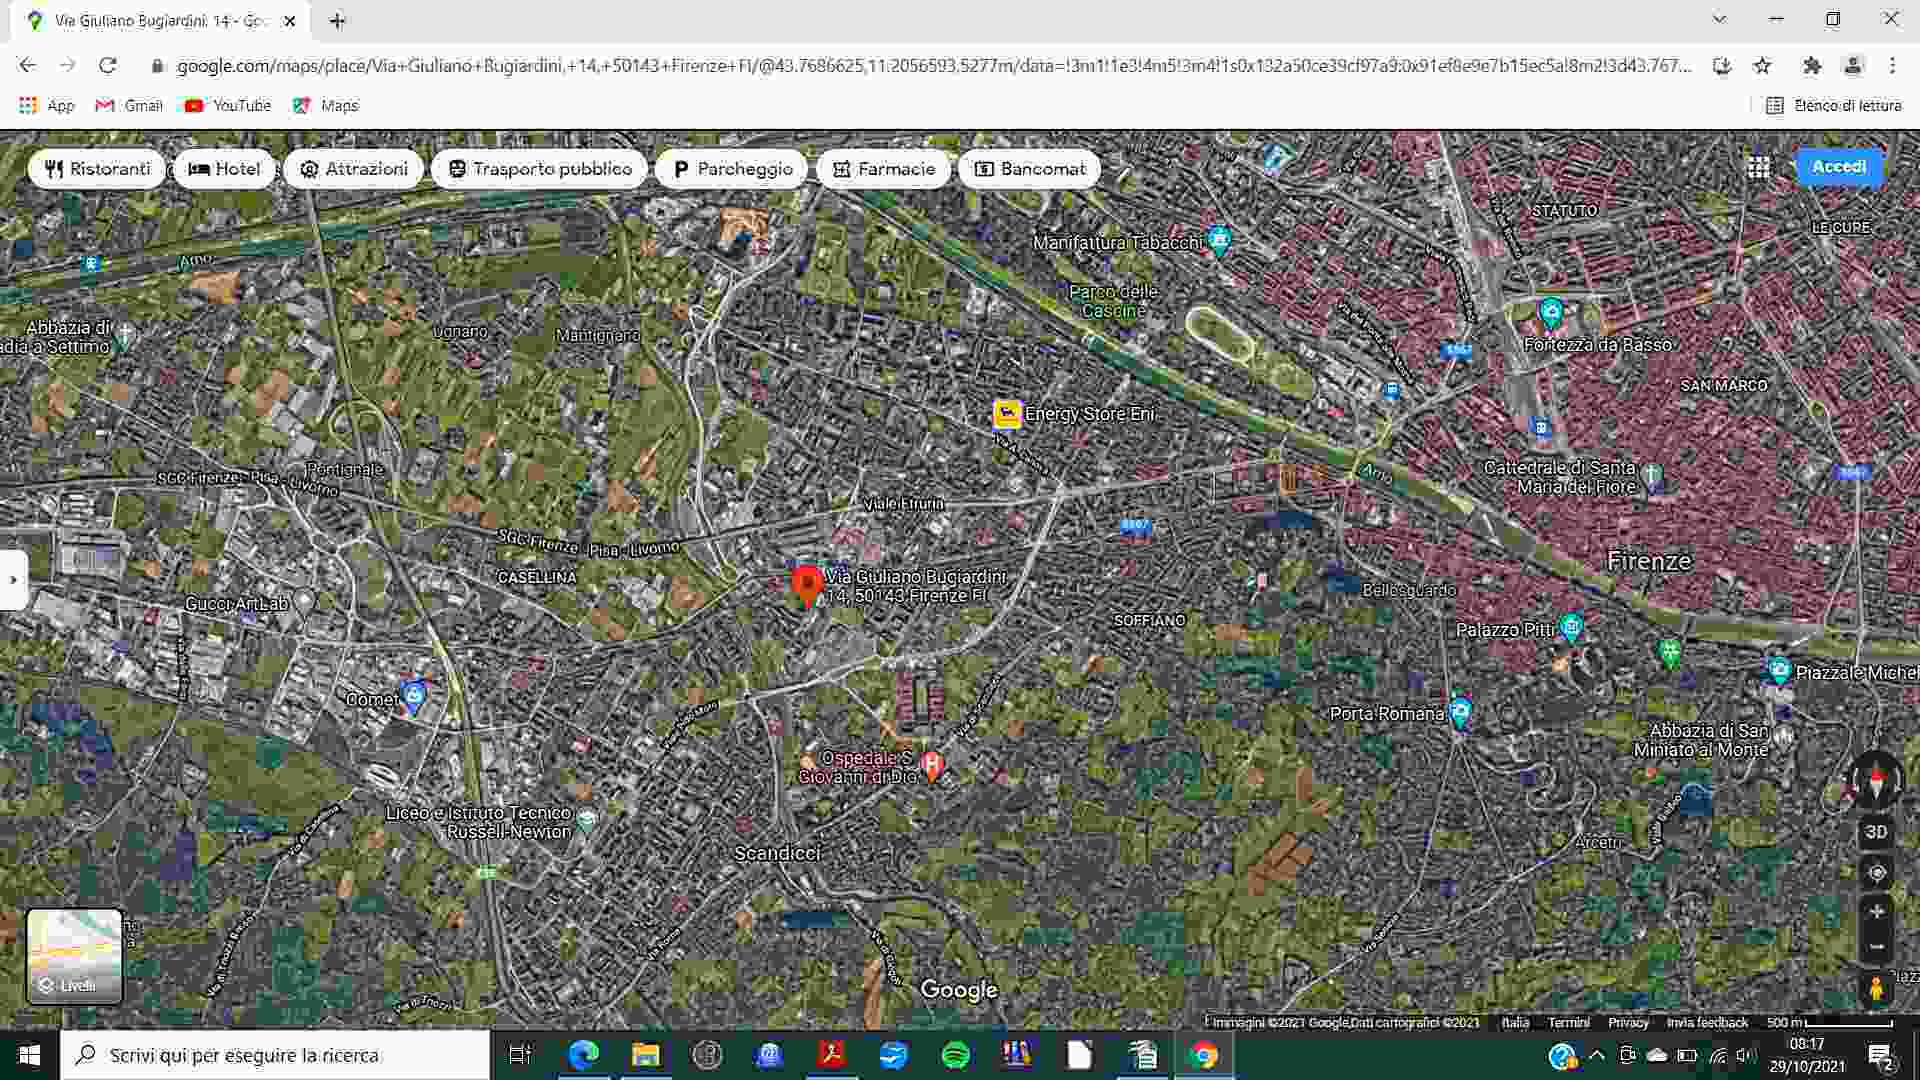Click the Invia feedback link
This screenshot has height=1080, width=1920.
pyautogui.click(x=1707, y=1022)
